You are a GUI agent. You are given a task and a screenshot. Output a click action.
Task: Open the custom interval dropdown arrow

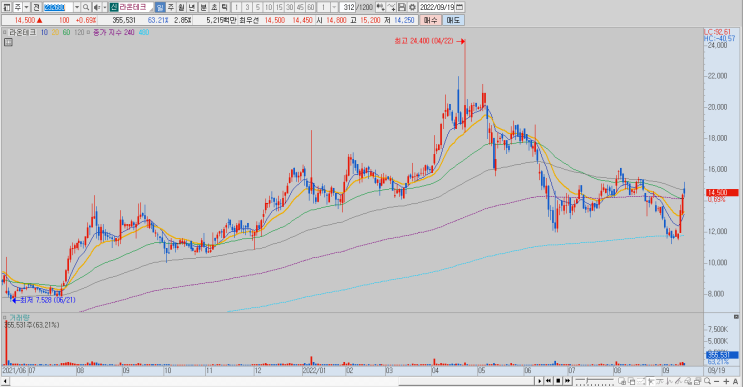pyautogui.click(x=334, y=7)
